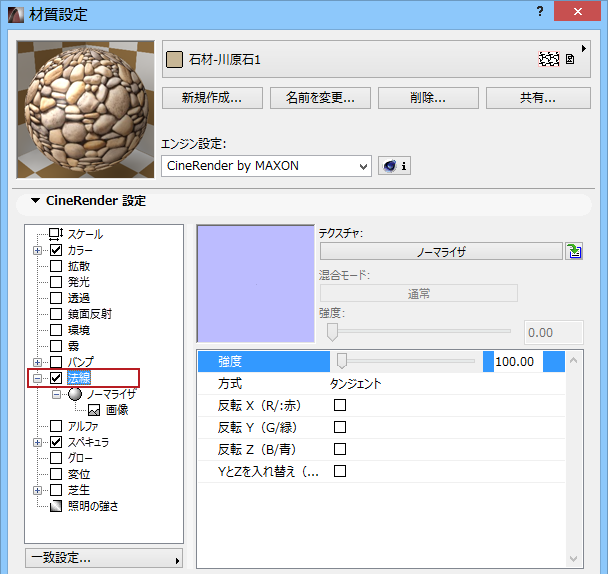Check the 反転 X (R/:赤) checkbox
This screenshot has height=574, width=608.
pos(340,405)
